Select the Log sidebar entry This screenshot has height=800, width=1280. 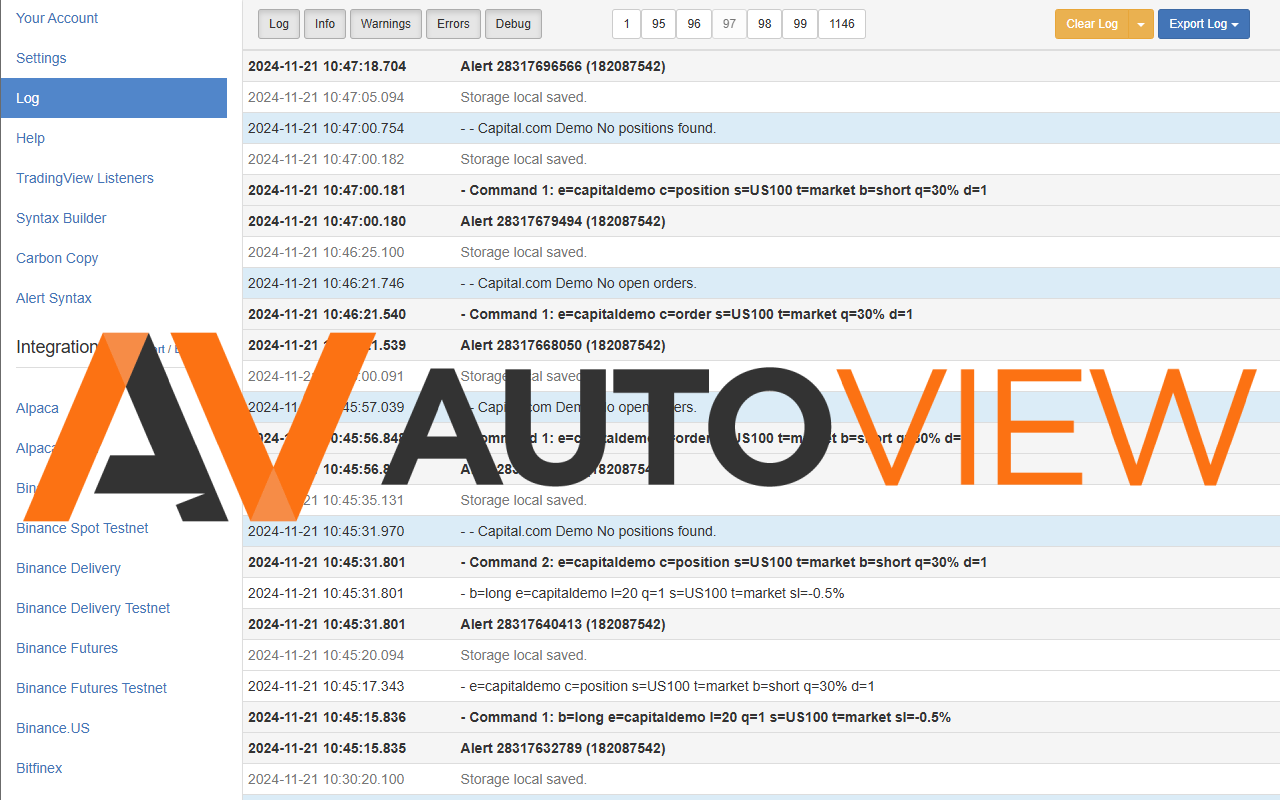[27, 97]
